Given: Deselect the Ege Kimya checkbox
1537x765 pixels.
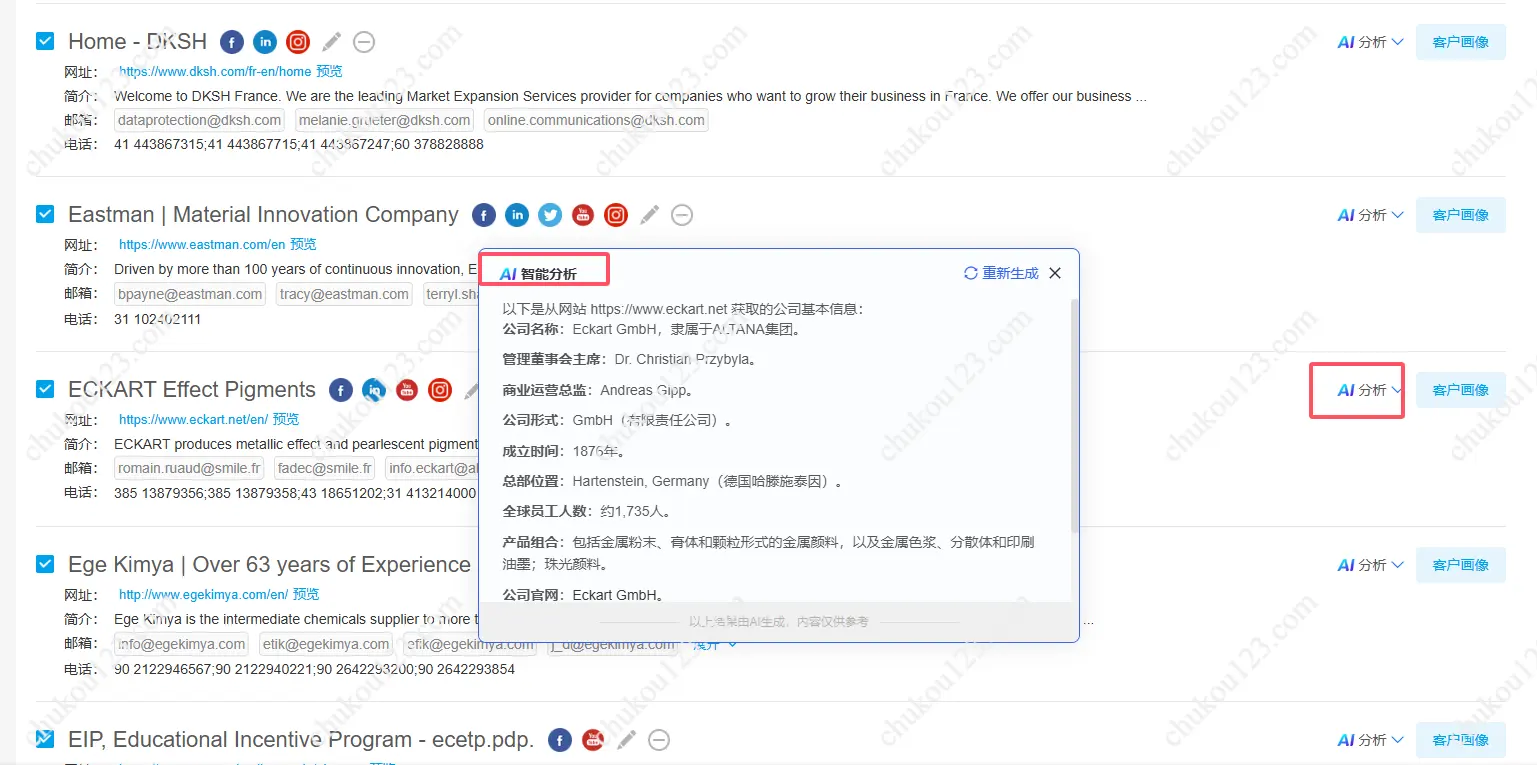Looking at the screenshot, I should 45,564.
